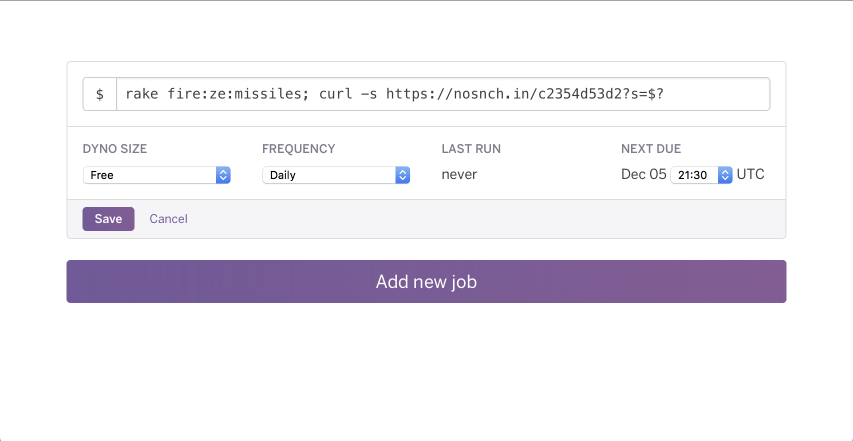Click the DYNO SIZE label
853x441 pixels.
(x=115, y=149)
